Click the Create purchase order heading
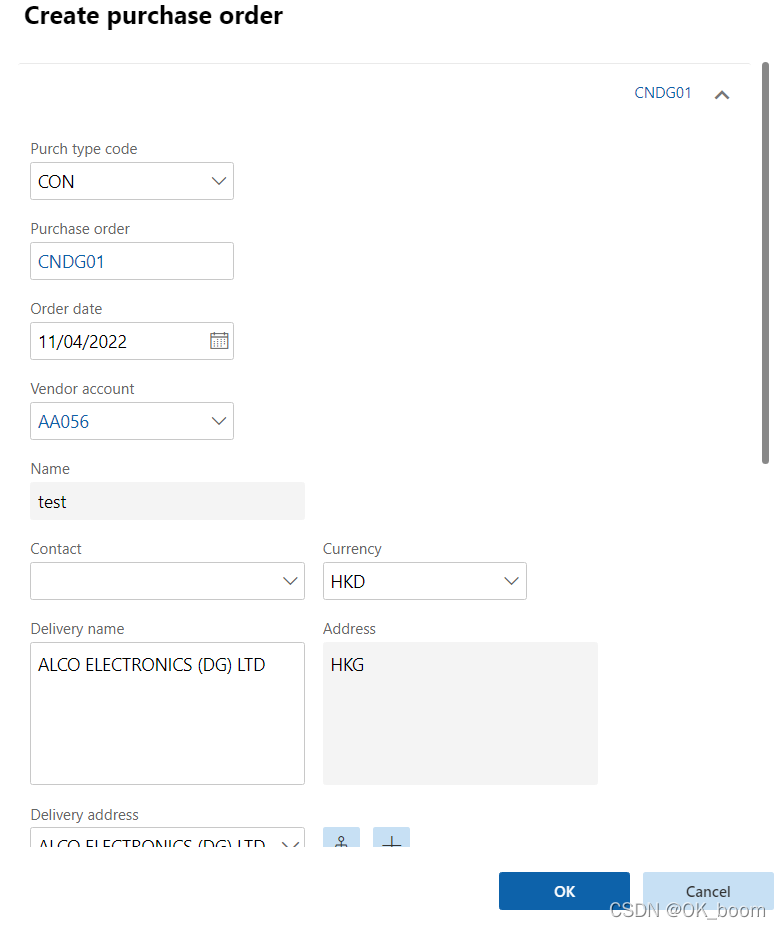Screen dimensions: 781x929 point(153,16)
